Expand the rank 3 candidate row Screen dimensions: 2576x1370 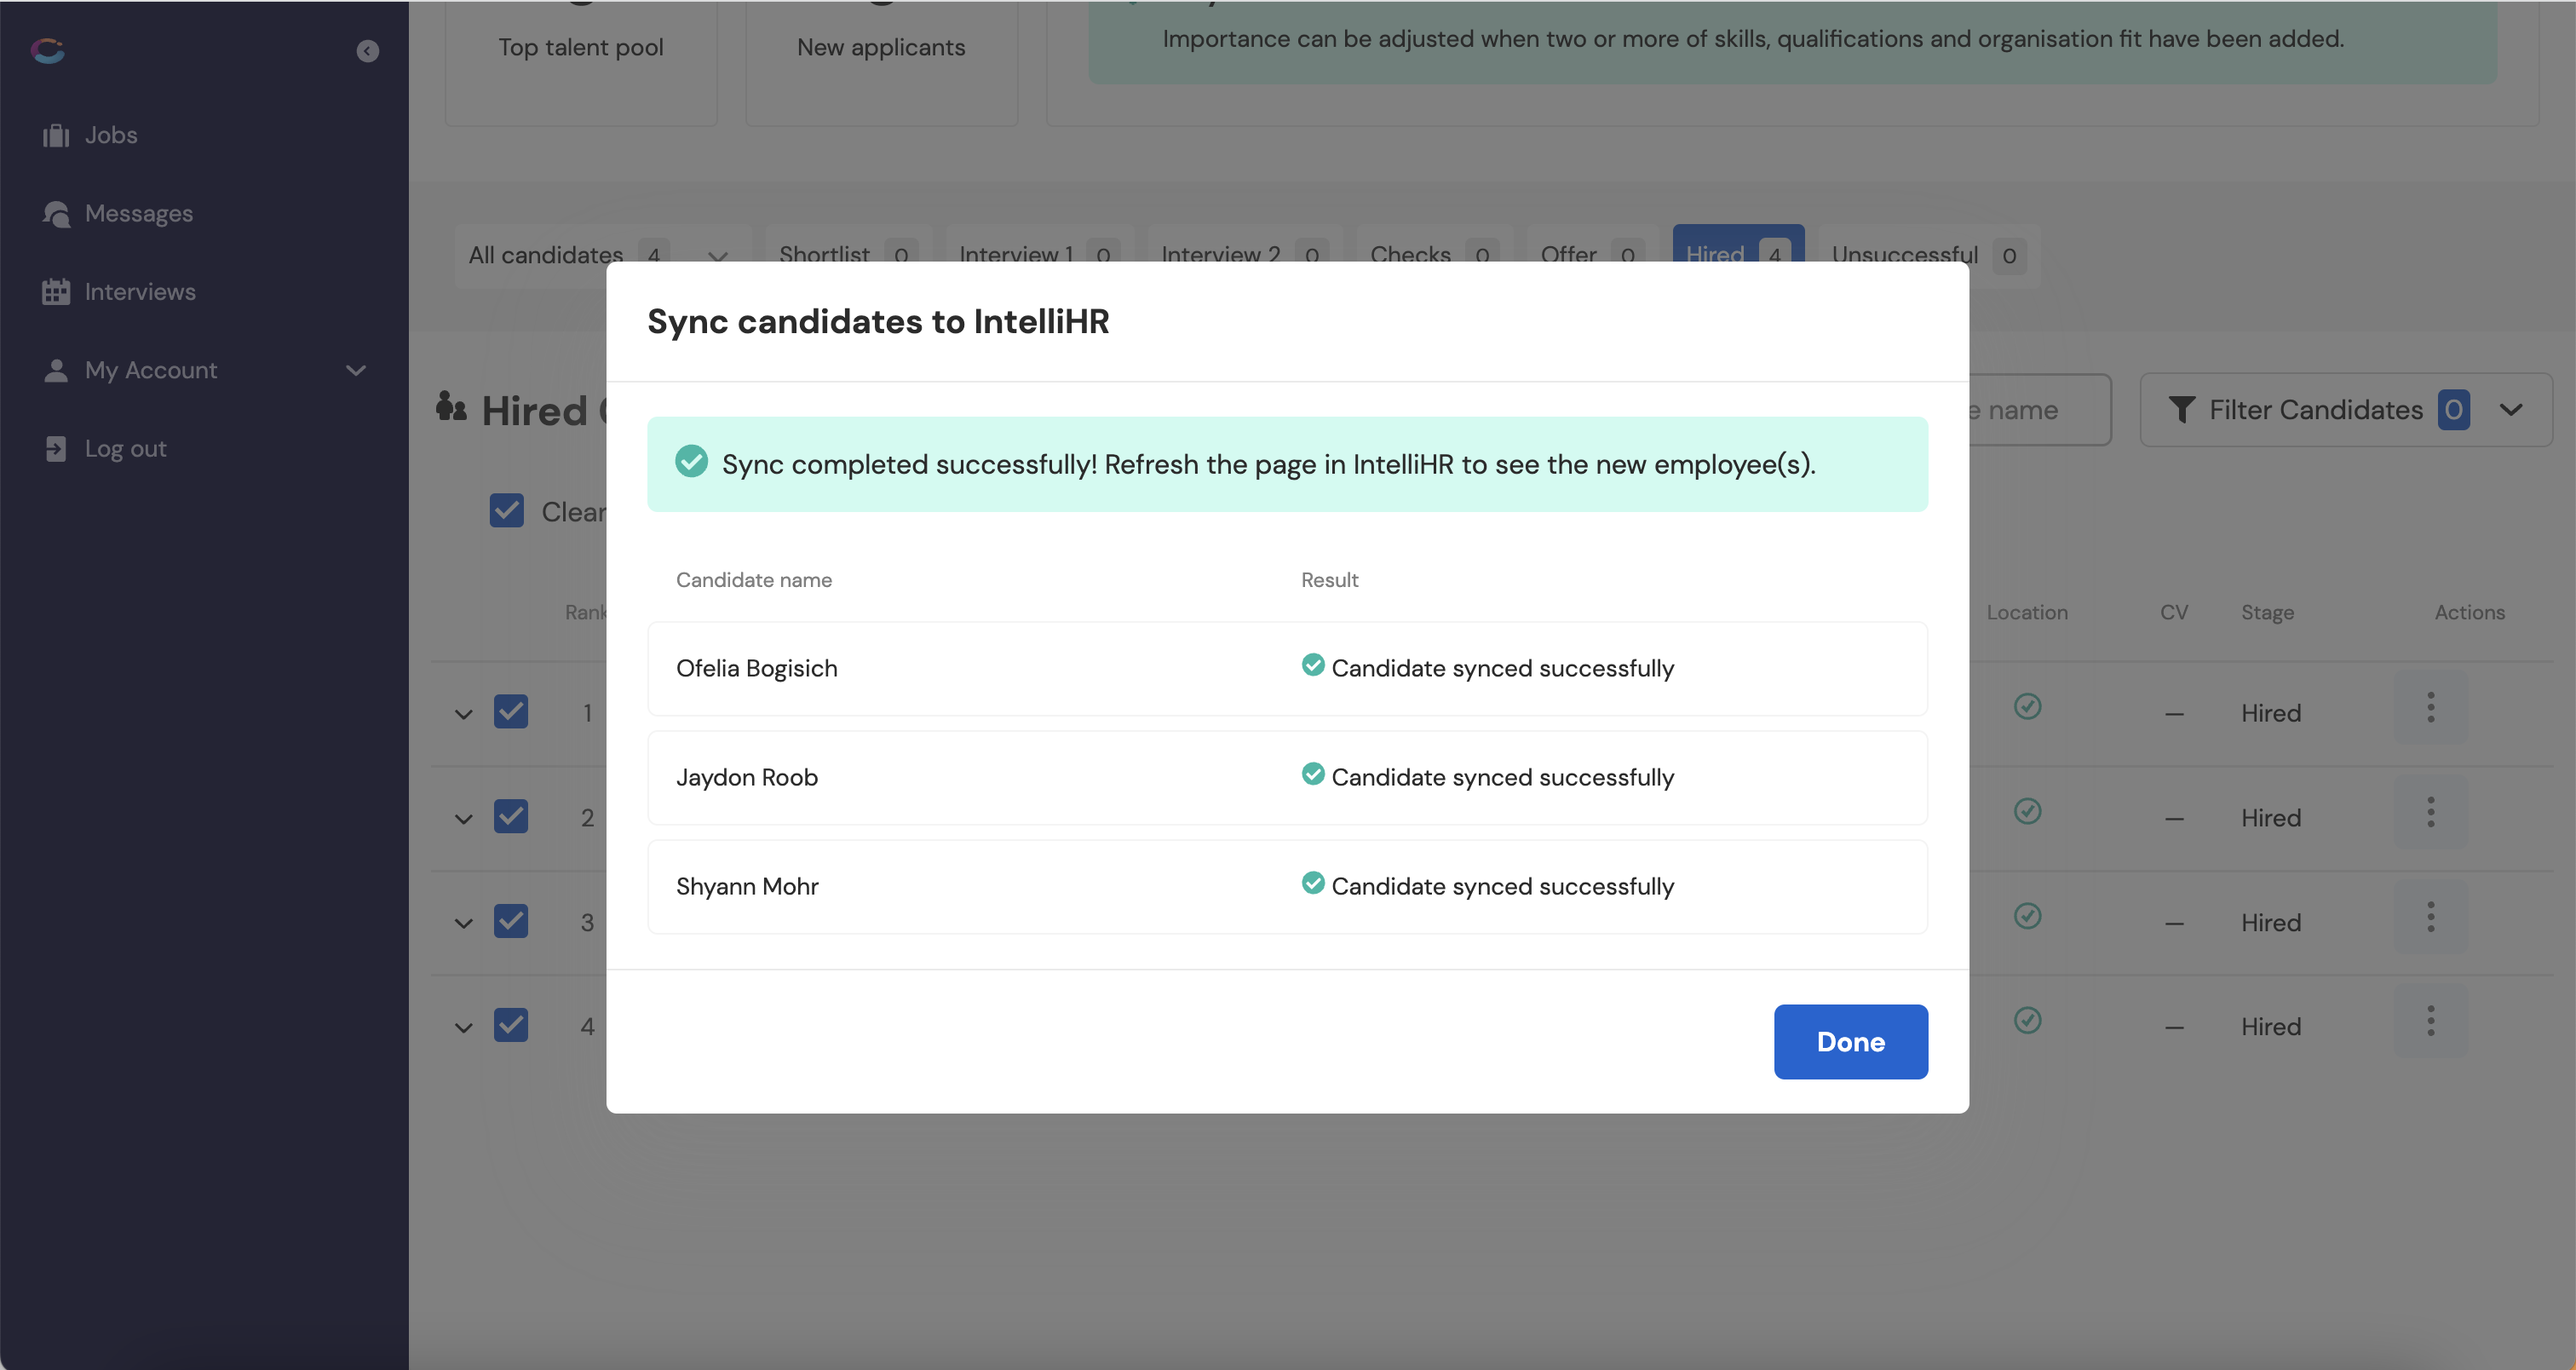tap(463, 923)
